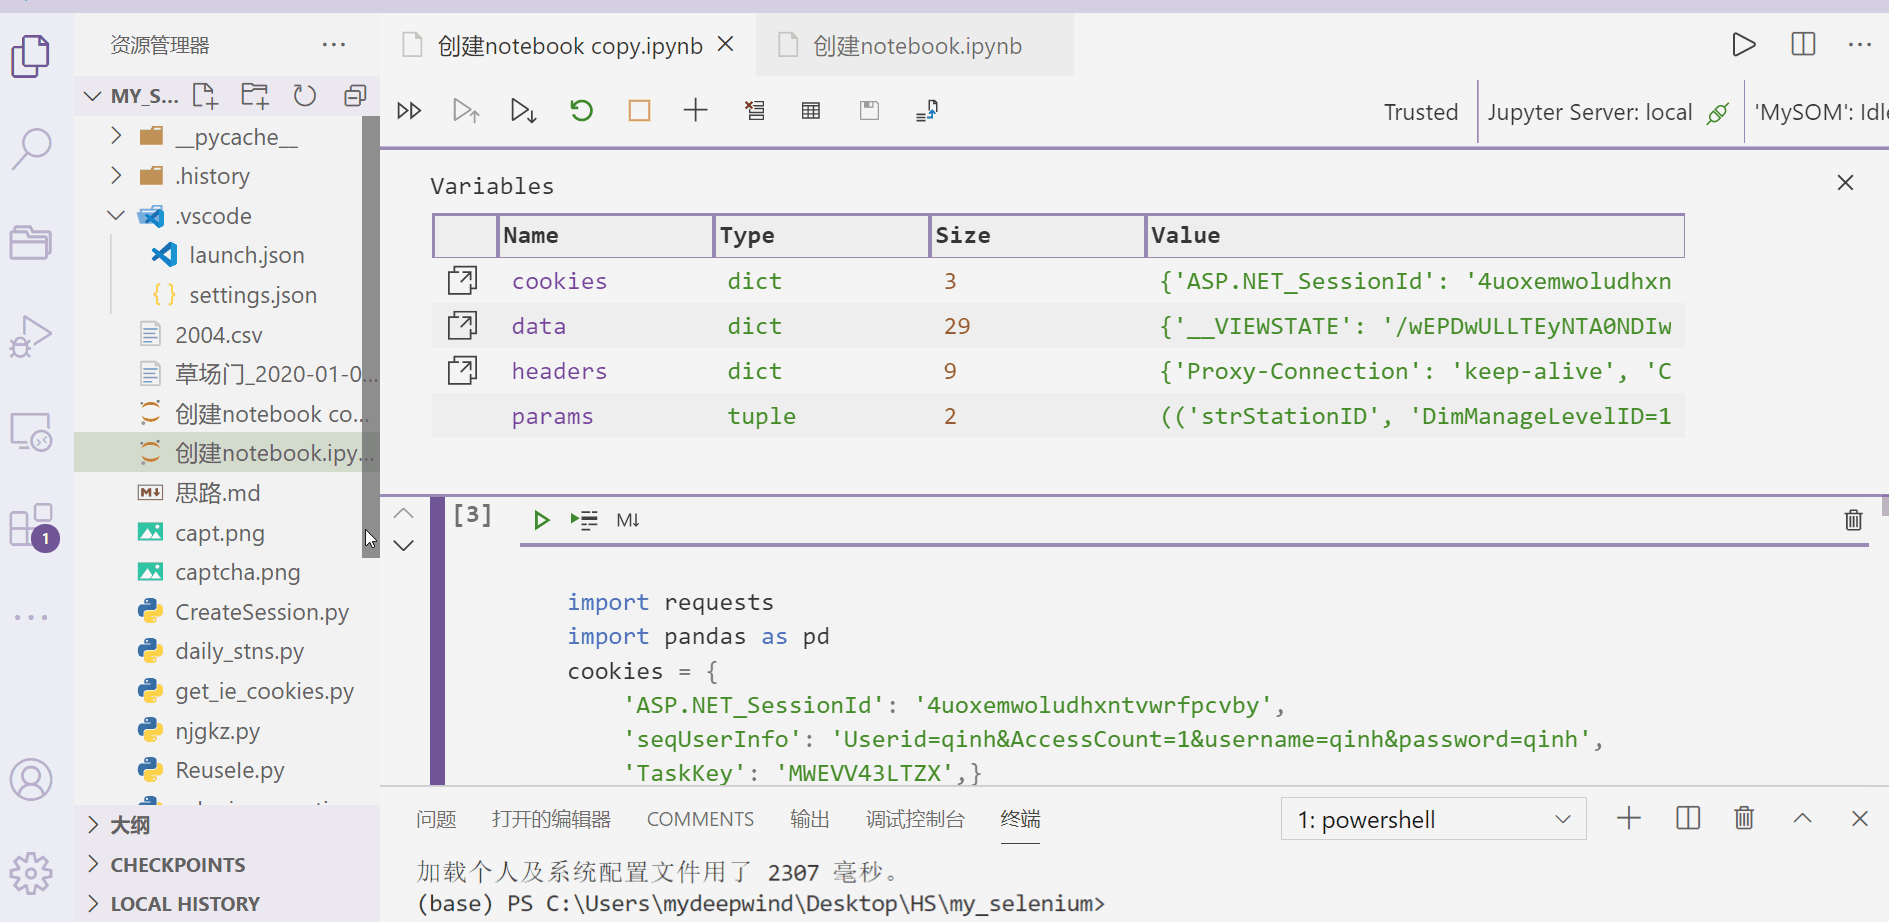
Task: Expand the __pycache__ folder
Action: pyautogui.click(x=117, y=136)
